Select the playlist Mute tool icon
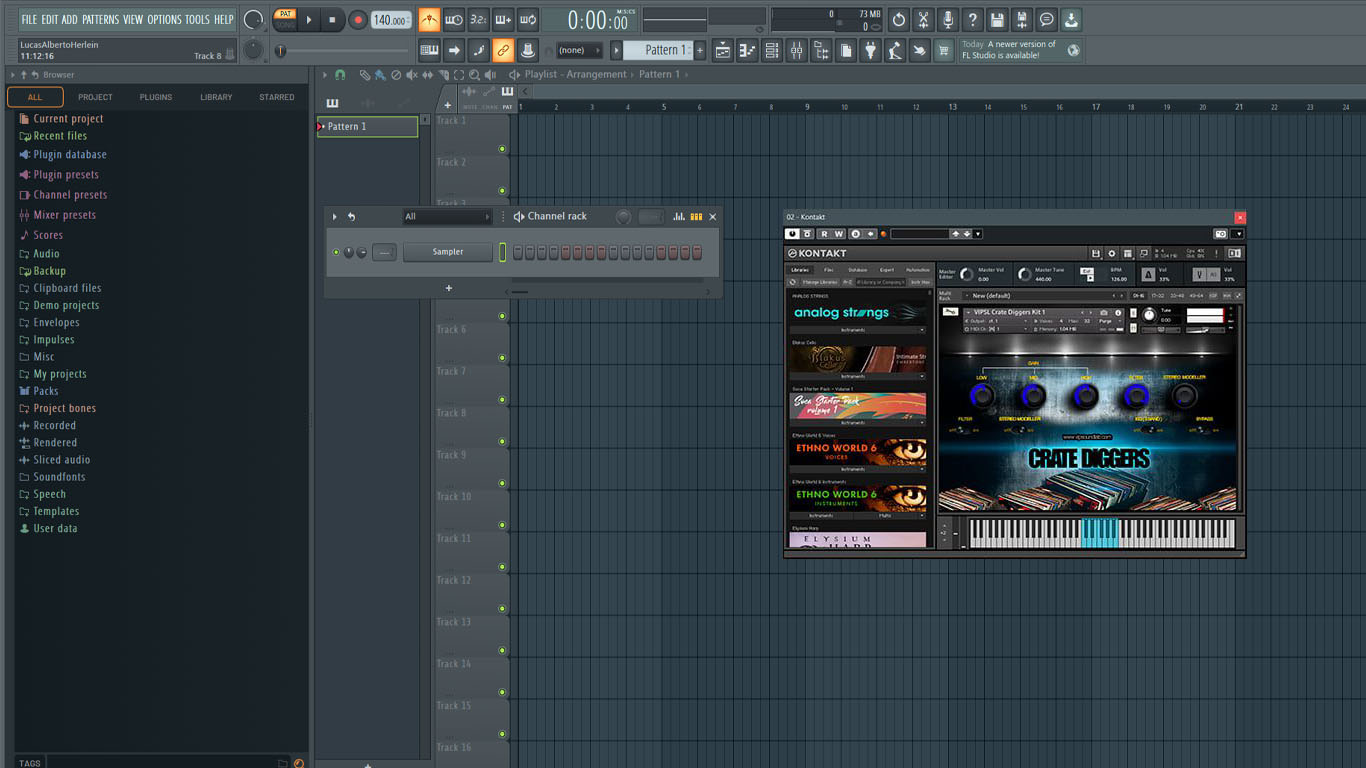The width and height of the screenshot is (1366, 768). click(412, 74)
